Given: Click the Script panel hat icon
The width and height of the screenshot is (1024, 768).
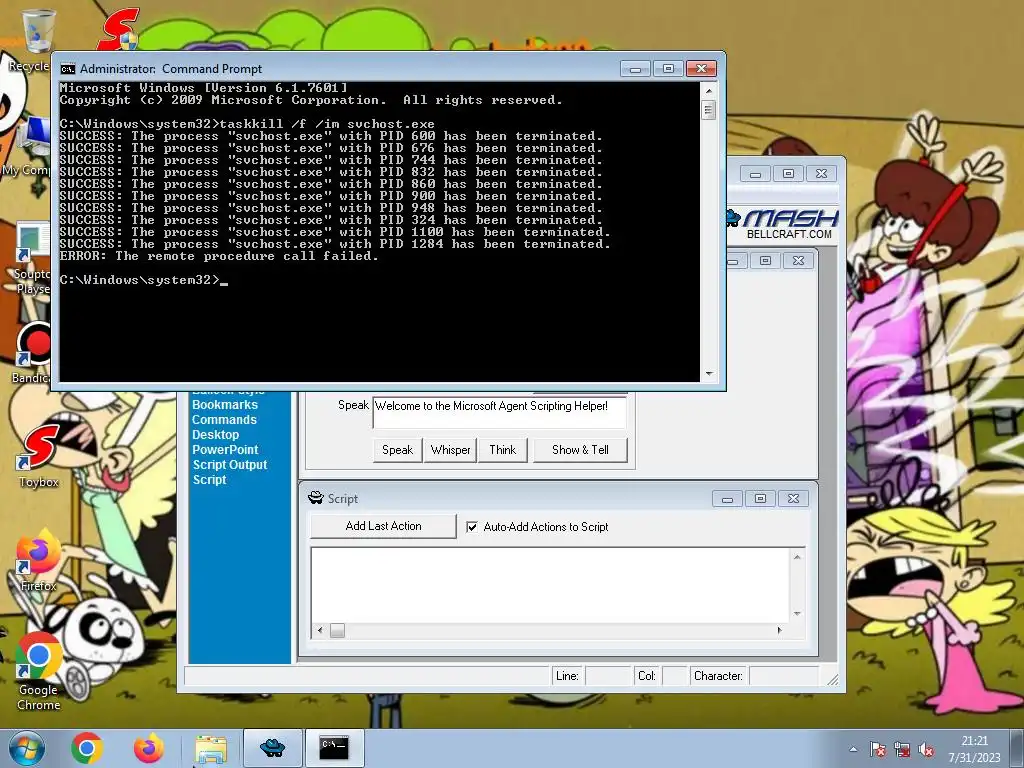Looking at the screenshot, I should pyautogui.click(x=315, y=498).
